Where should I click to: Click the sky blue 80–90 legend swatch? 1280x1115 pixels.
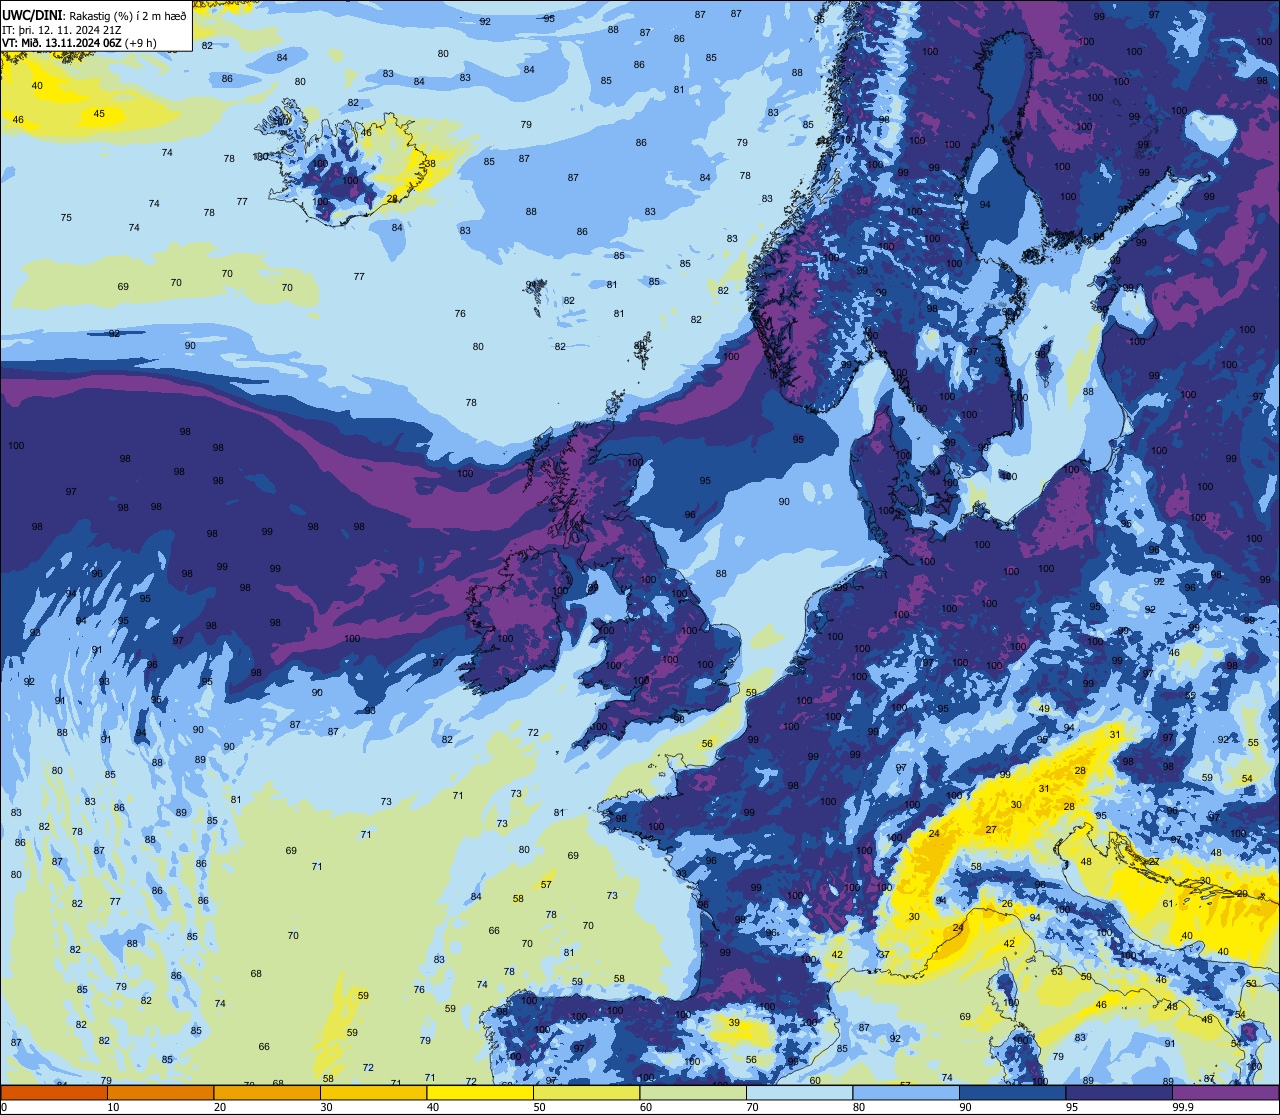click(906, 1093)
